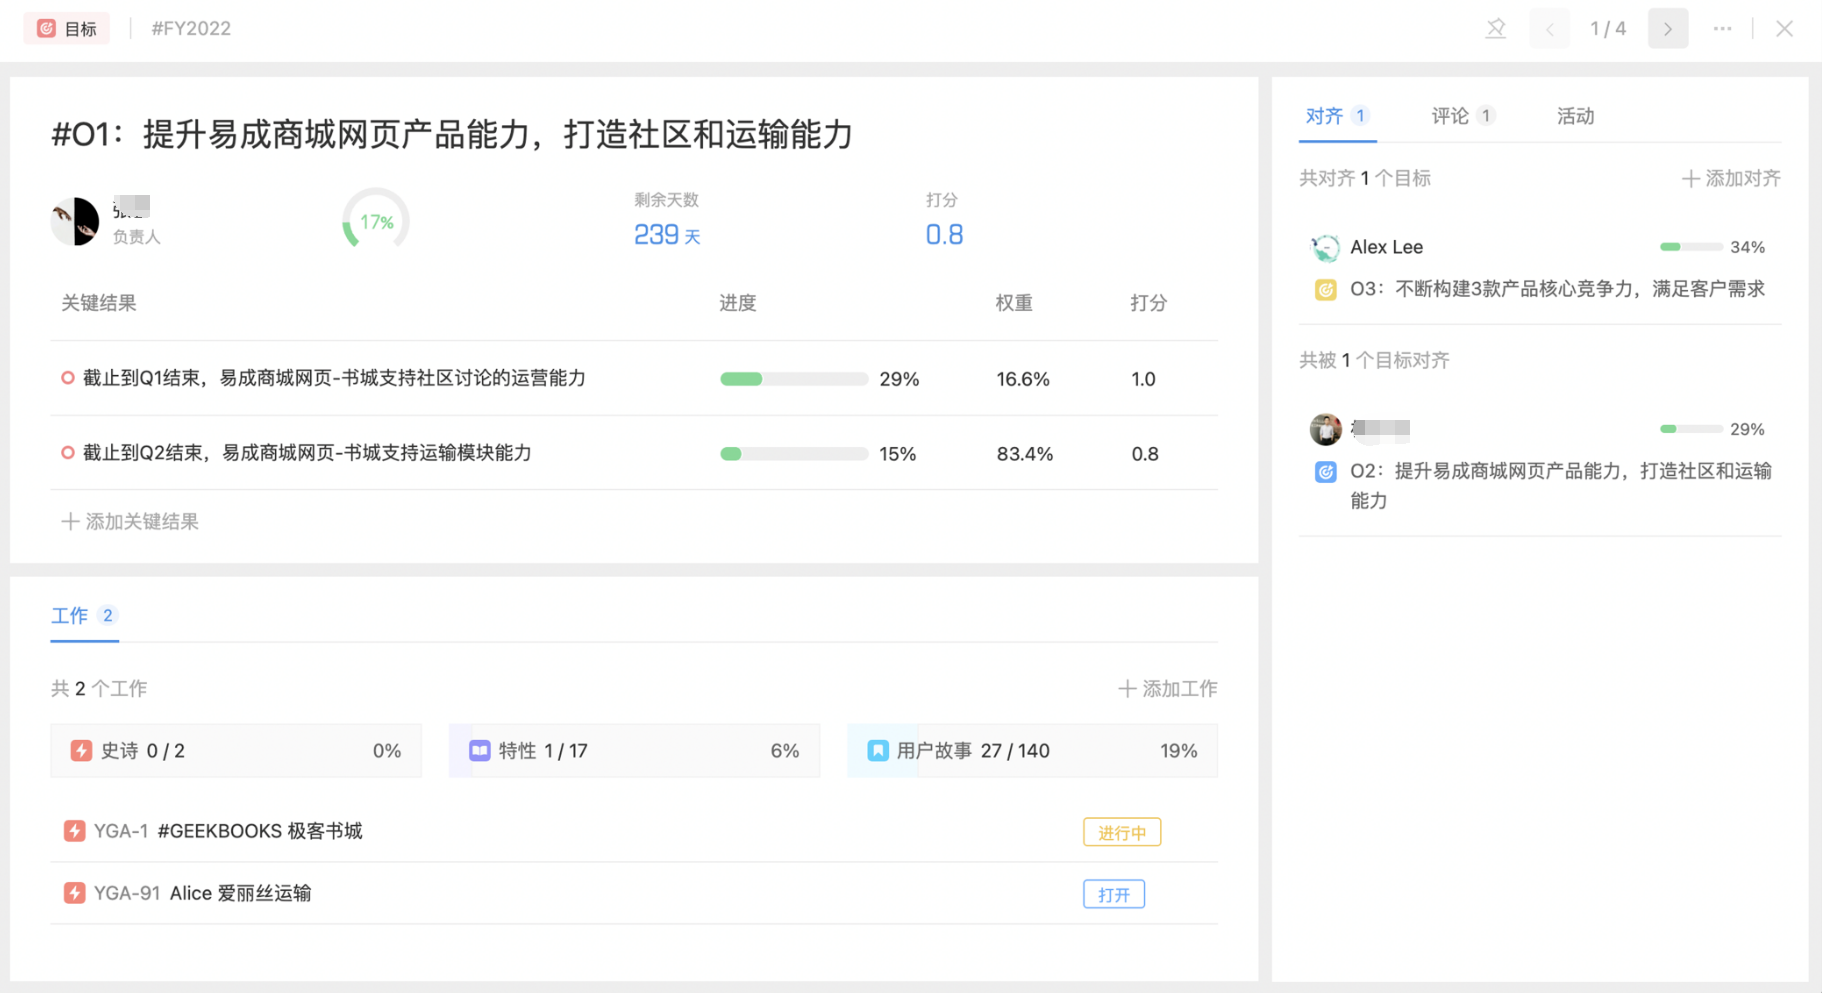The height and width of the screenshot is (993, 1822).
Task: Click the 29% progress bar of Q1 key result
Action: pyautogui.click(x=793, y=379)
